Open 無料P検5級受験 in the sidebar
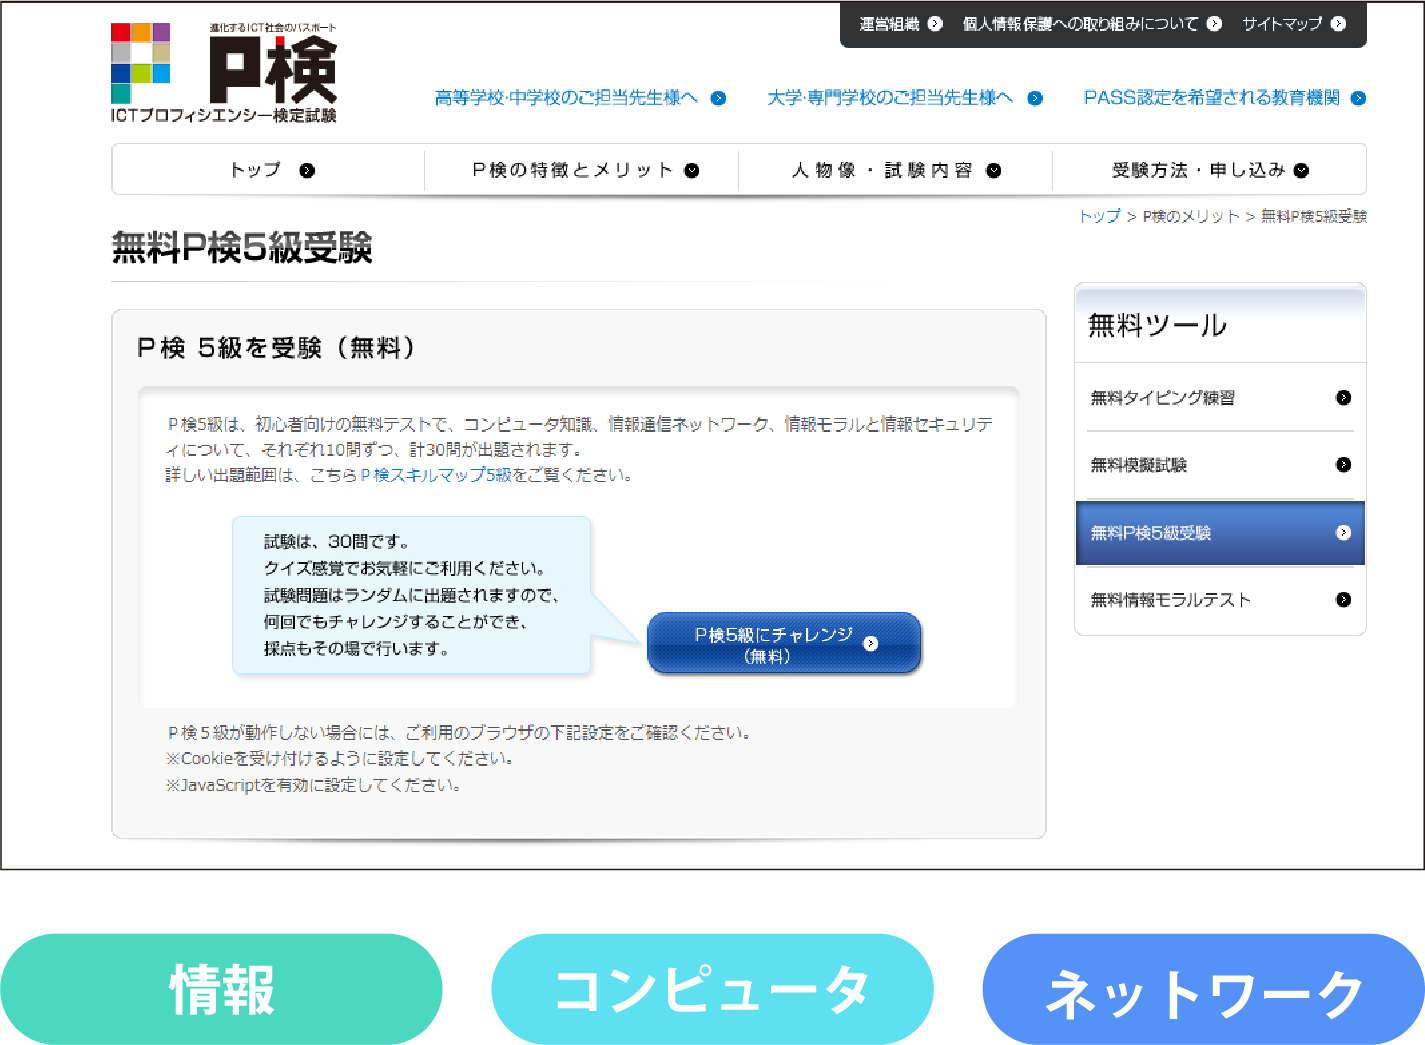The image size is (1425, 1045). 1220,533
